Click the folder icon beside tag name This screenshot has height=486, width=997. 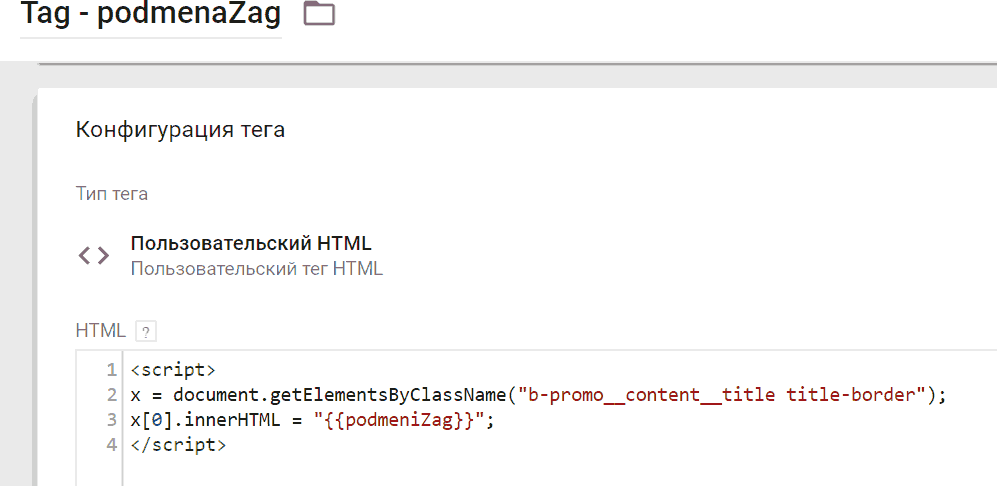319,13
